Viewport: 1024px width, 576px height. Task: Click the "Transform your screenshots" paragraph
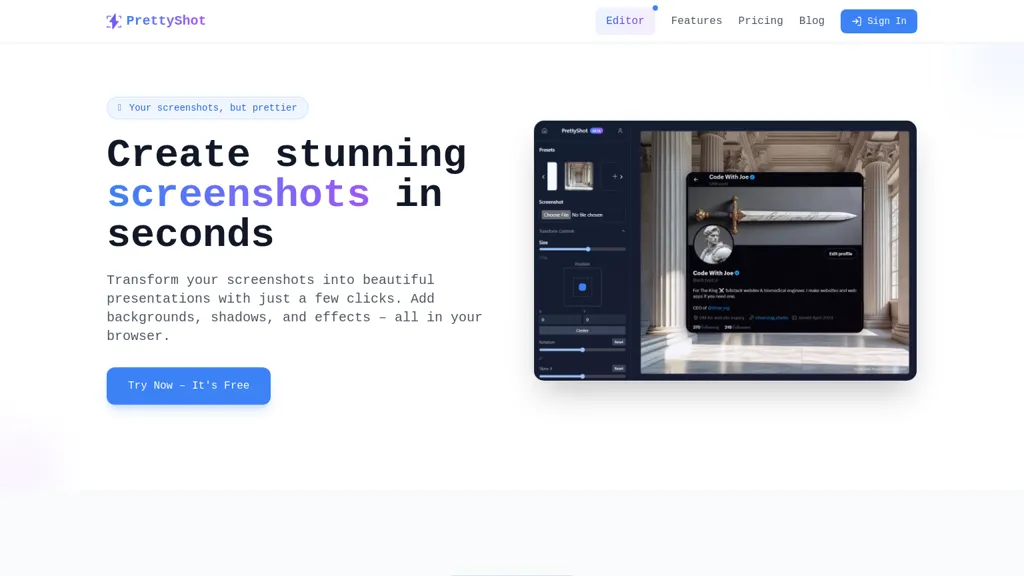[x=295, y=308]
